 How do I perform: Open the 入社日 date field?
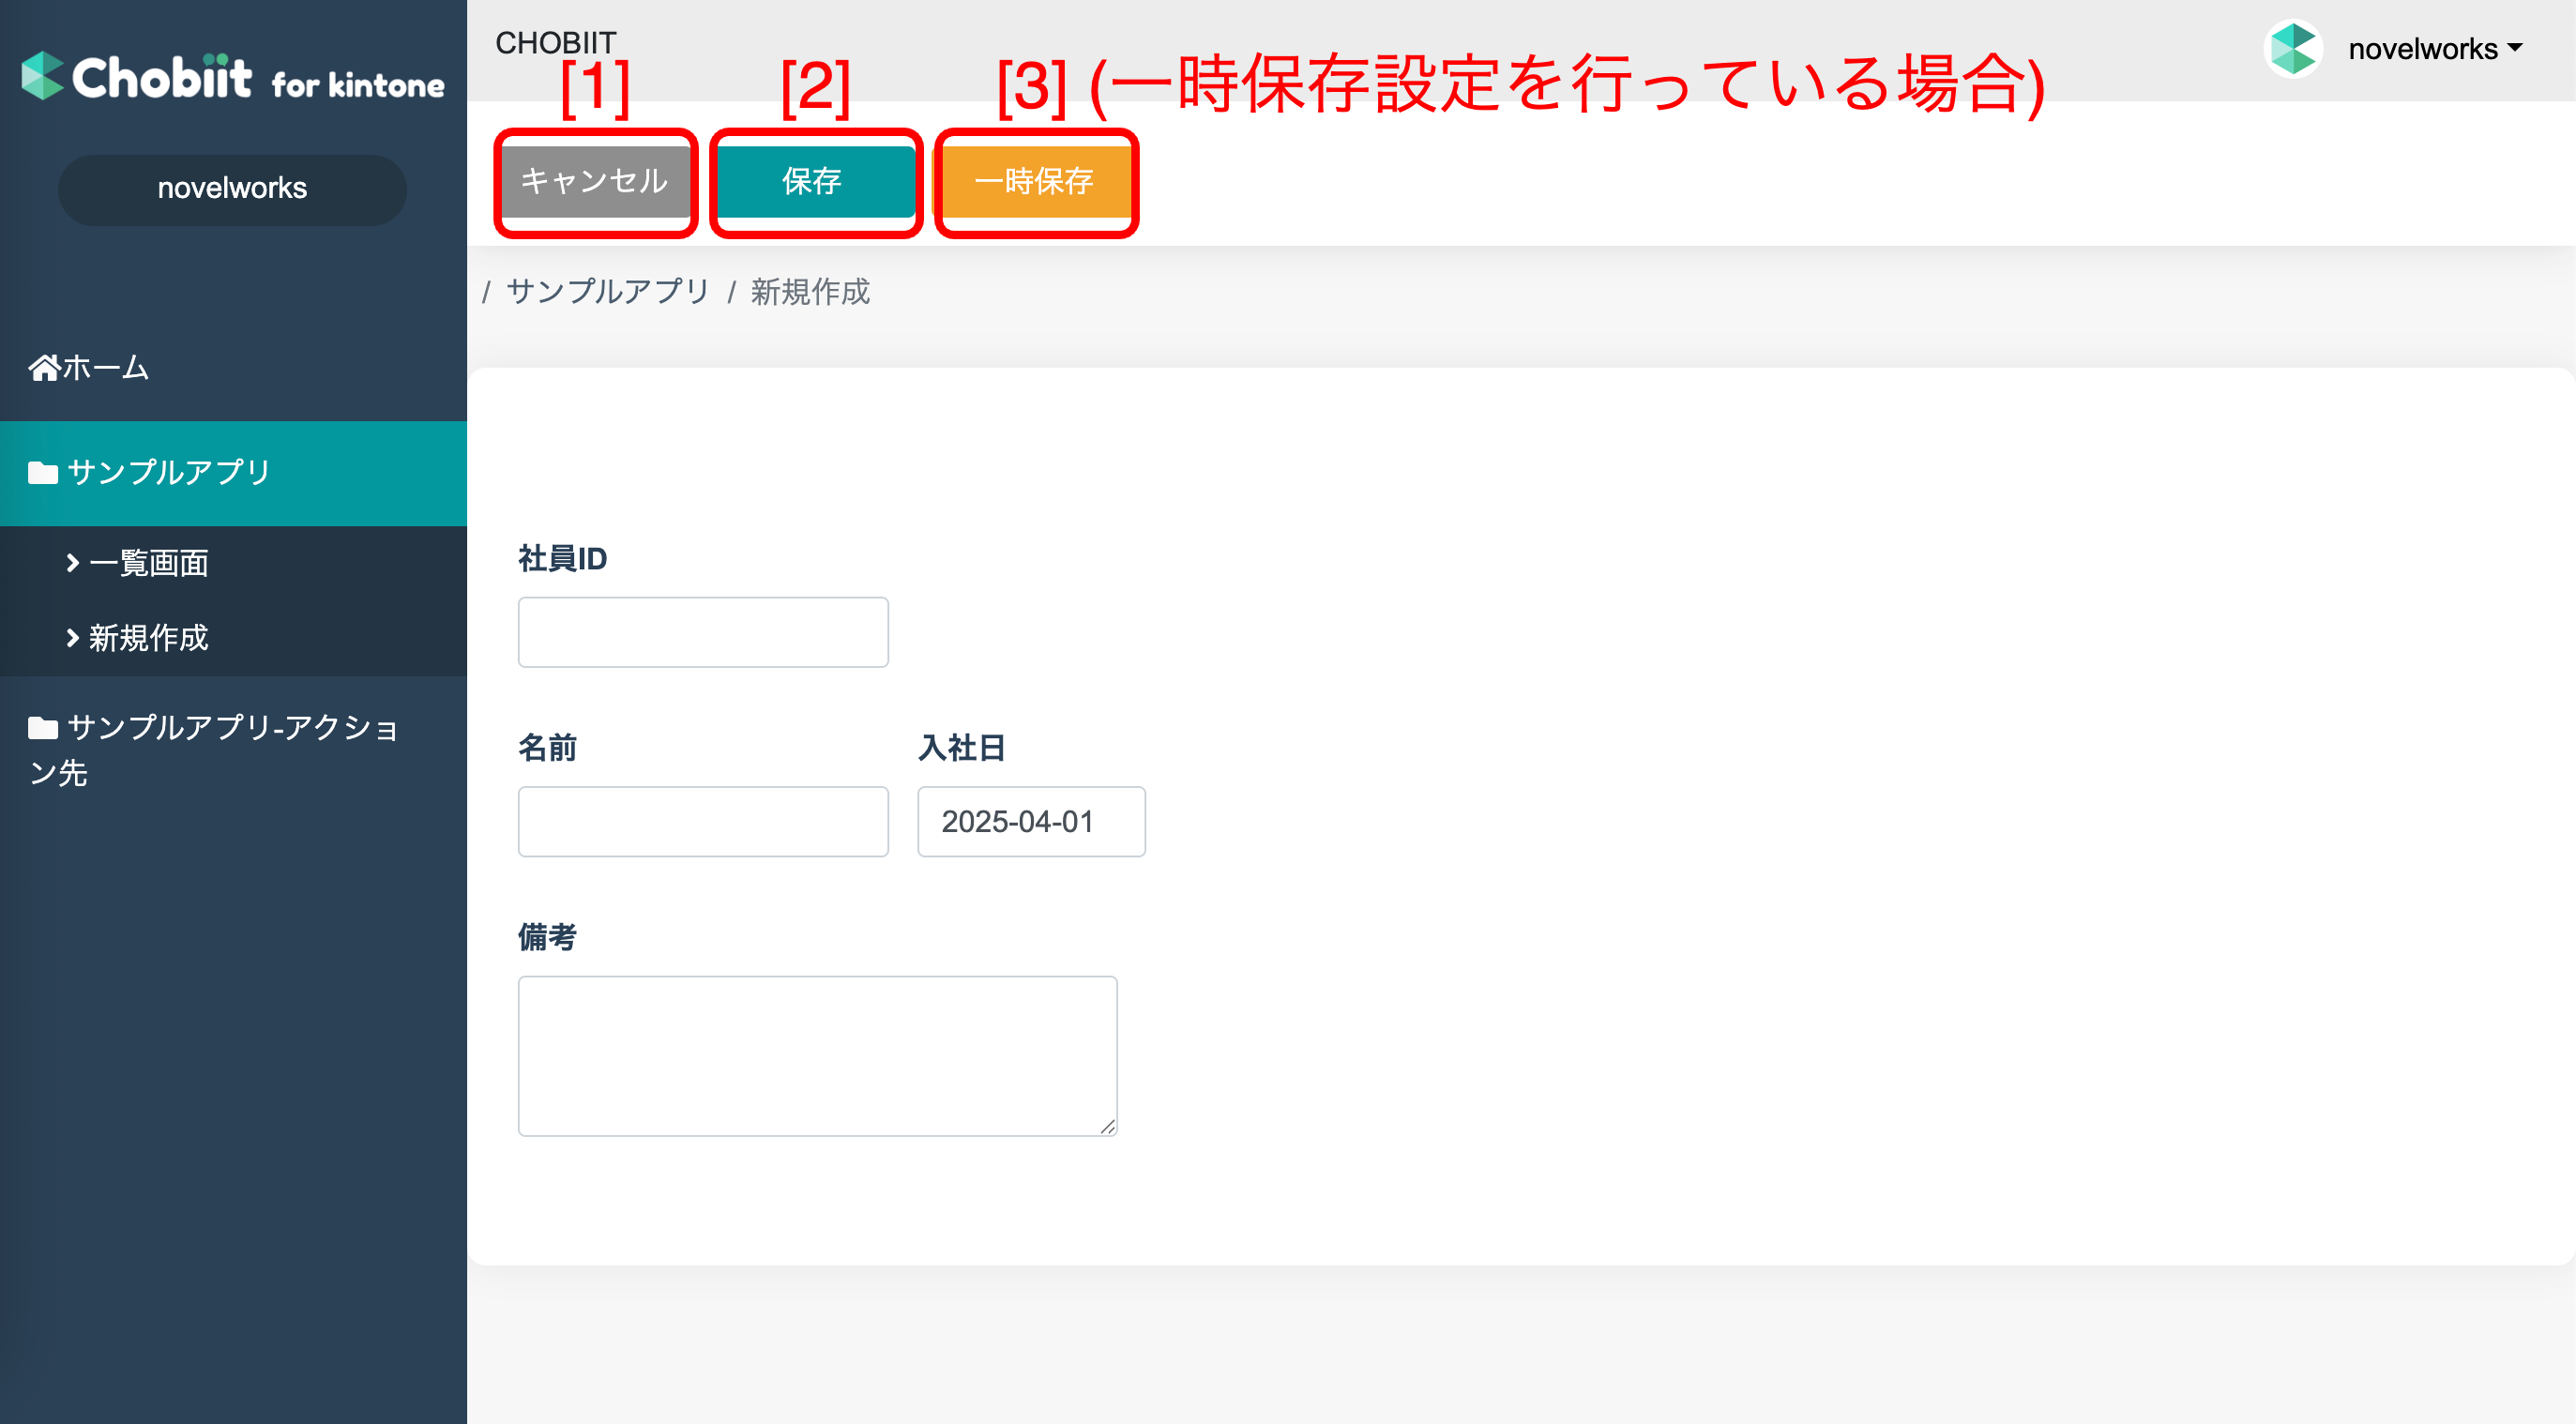pos(1031,822)
